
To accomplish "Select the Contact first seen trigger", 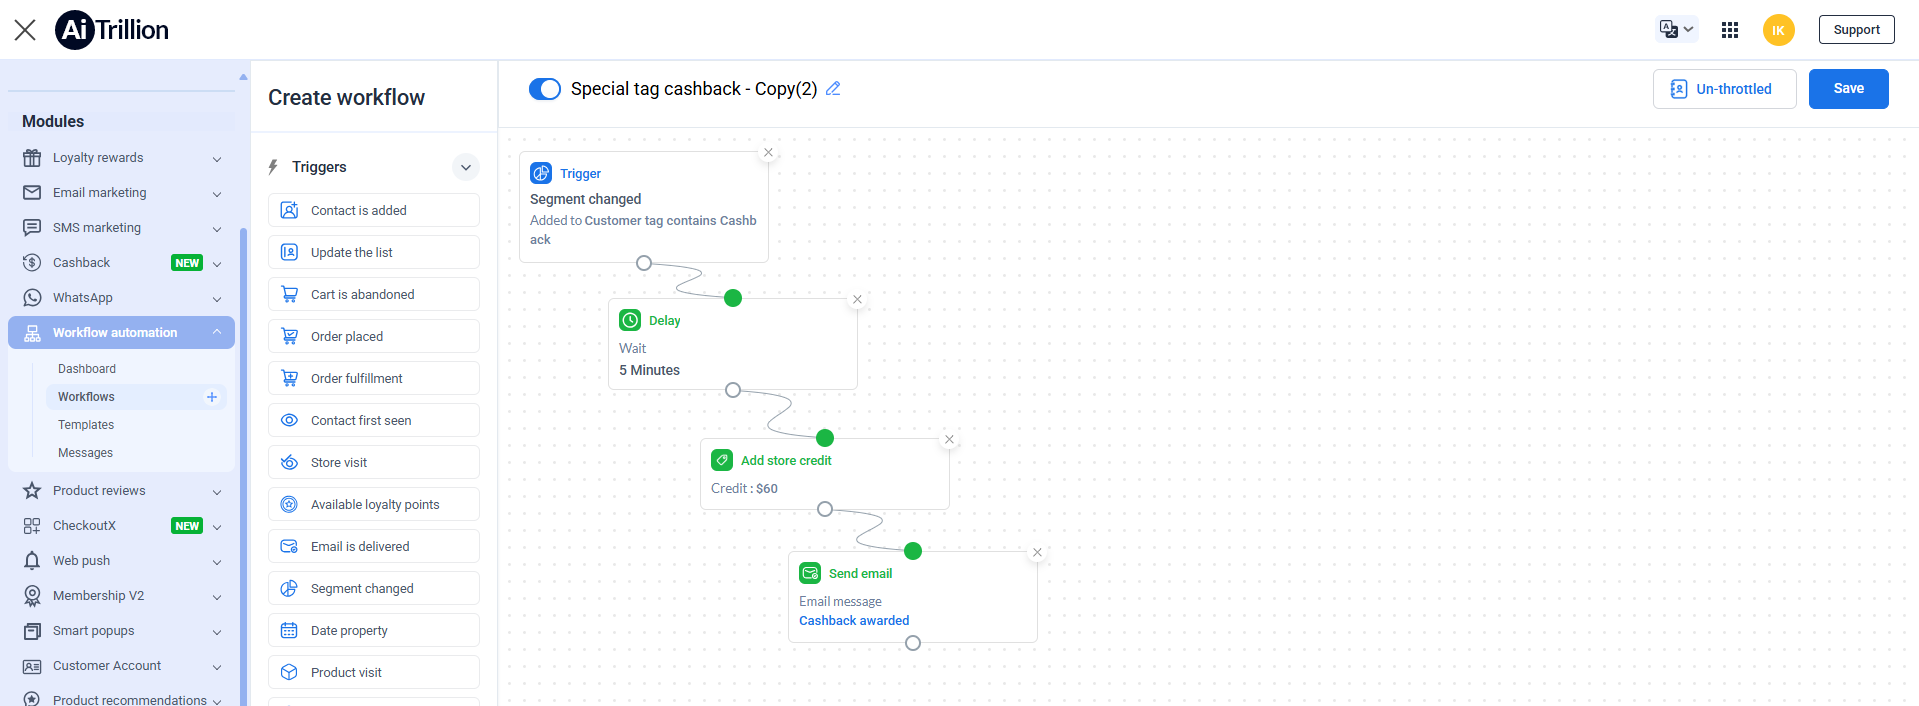I will coord(374,420).
